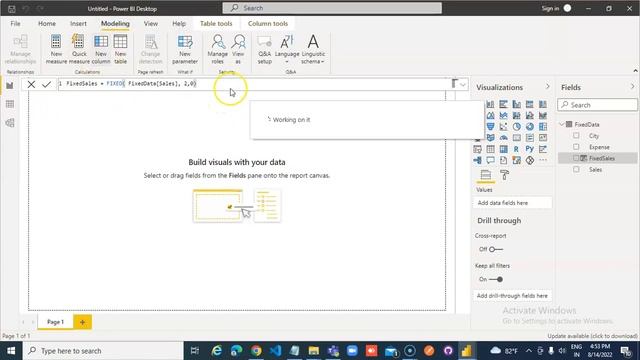Select the Matrix visual
The height and width of the screenshot is (360, 640).
pos(503,149)
